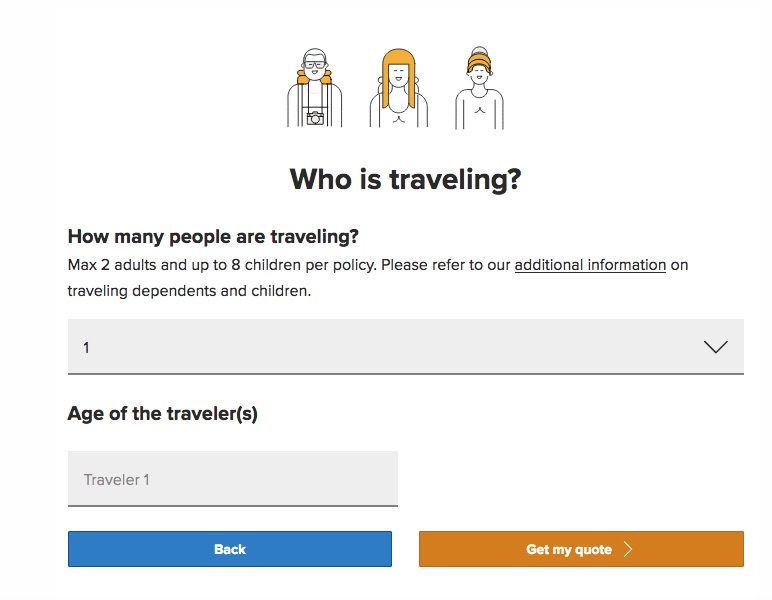
Task: Click the orange headband on the third figure
Action: [479, 63]
